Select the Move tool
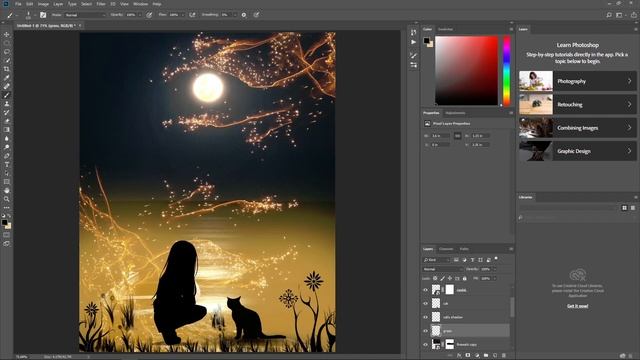The height and width of the screenshot is (360, 640). 7,34
